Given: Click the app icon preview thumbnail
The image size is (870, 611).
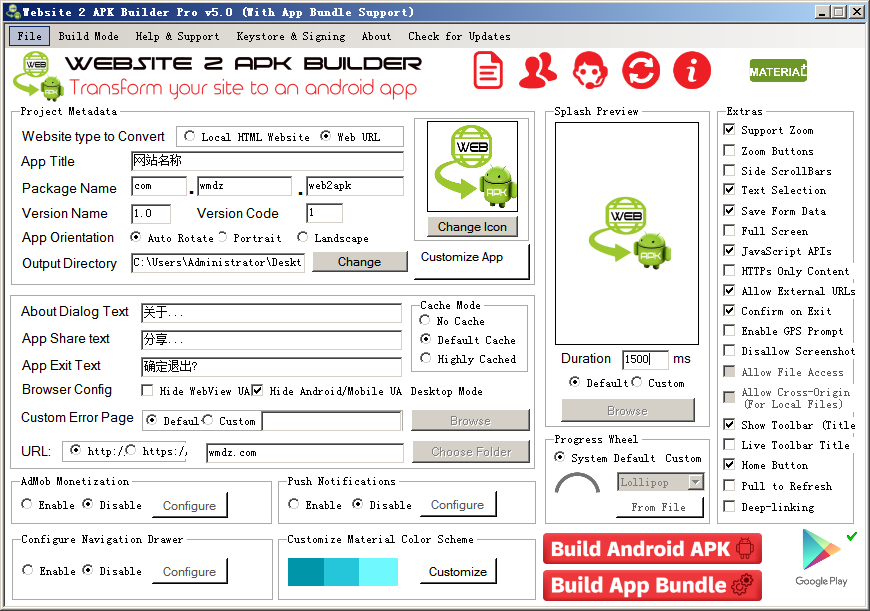Looking at the screenshot, I should click(472, 166).
